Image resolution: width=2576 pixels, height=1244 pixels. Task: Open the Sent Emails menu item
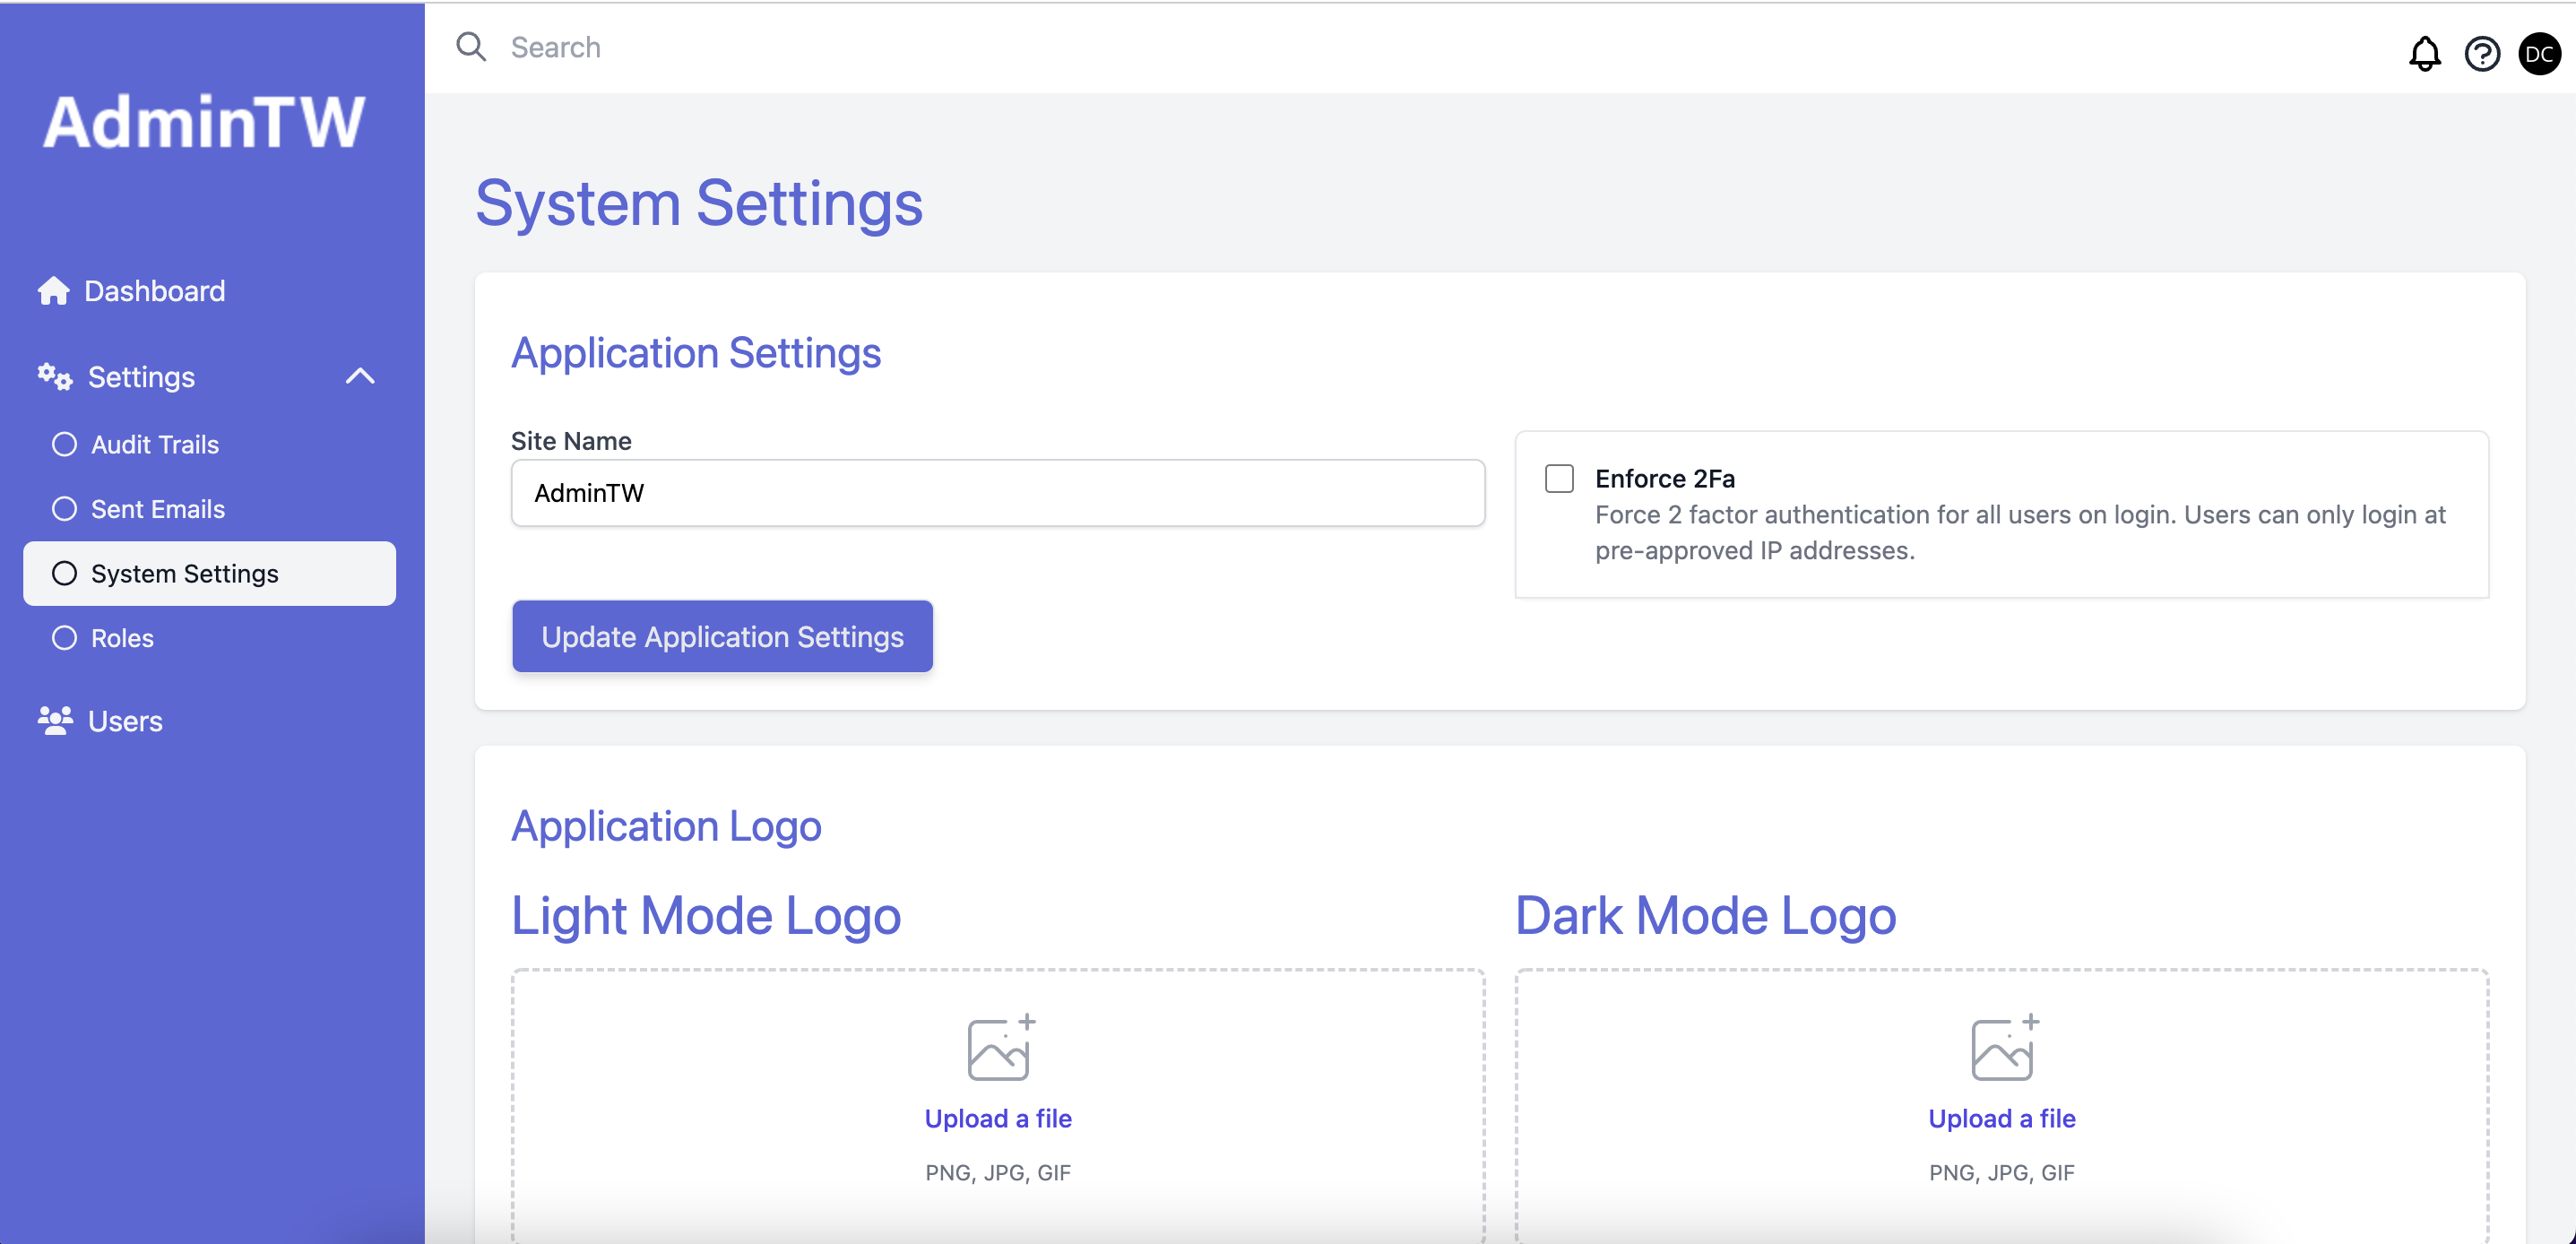158,509
